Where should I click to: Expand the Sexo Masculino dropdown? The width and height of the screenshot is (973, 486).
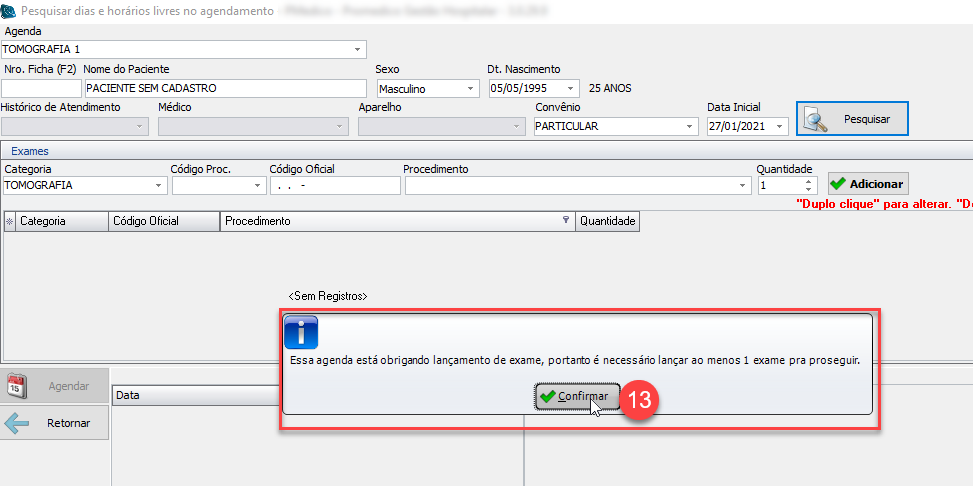click(x=470, y=88)
